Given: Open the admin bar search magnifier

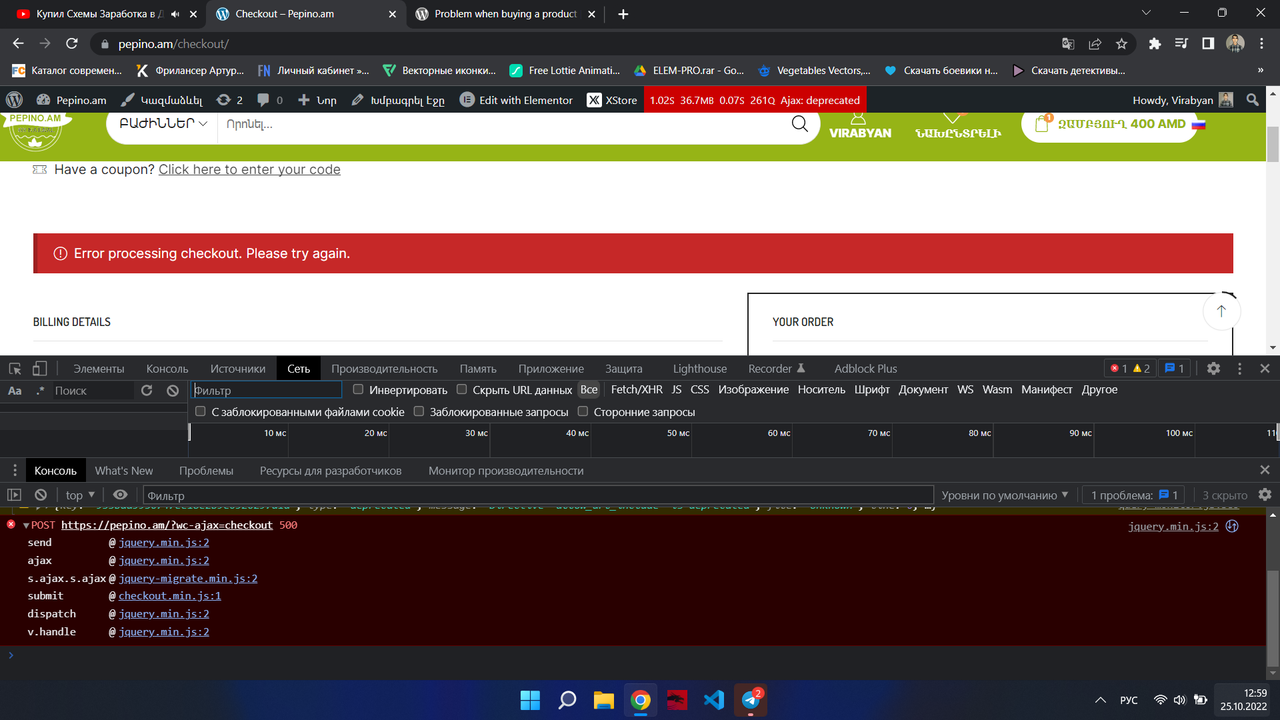Looking at the screenshot, I should [1253, 100].
